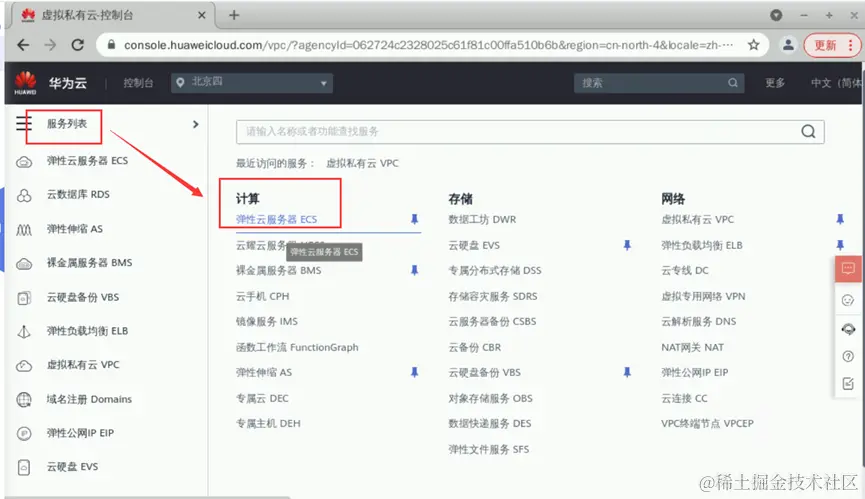Click the 云数据库 RDS sidebar icon
Image resolution: width=865 pixels, height=499 pixels.
point(24,195)
